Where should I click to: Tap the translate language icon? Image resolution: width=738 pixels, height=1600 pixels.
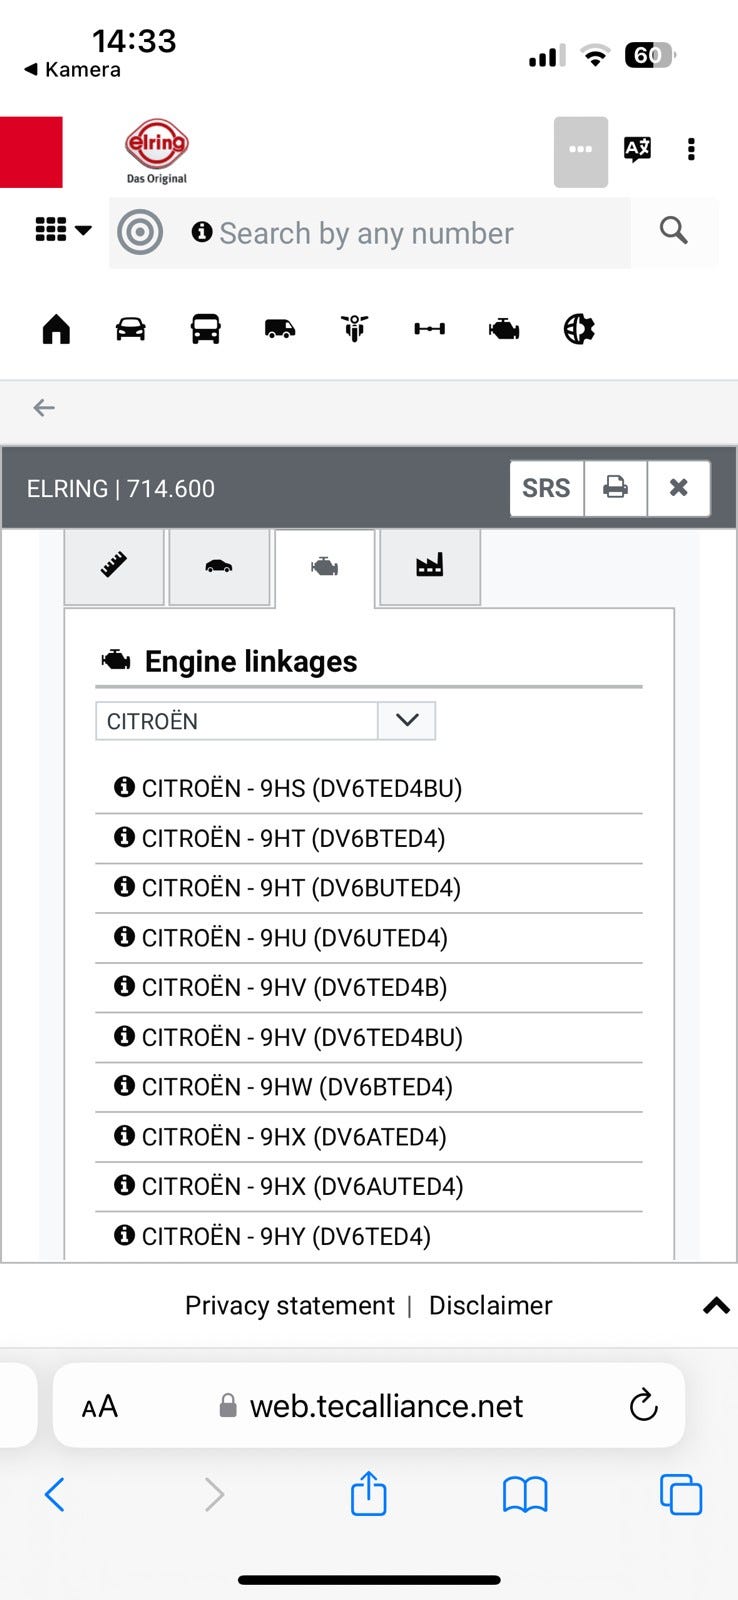[637, 150]
